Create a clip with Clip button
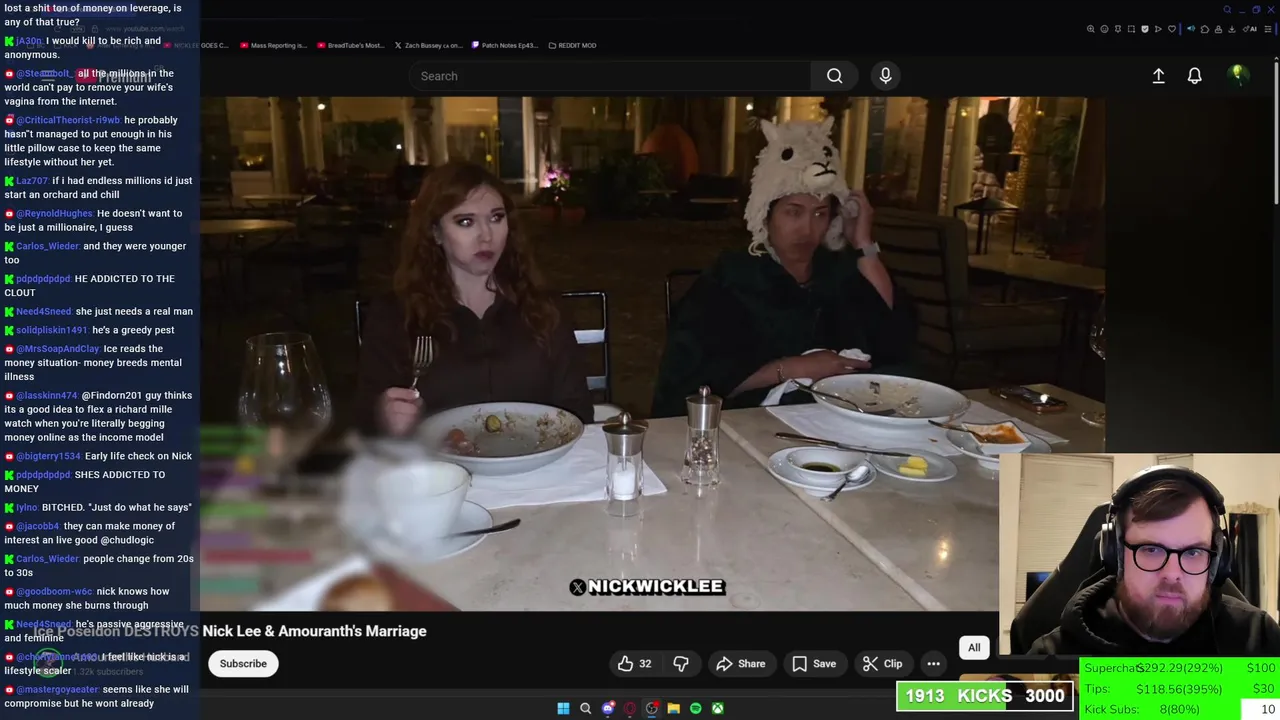This screenshot has height=720, width=1280. (x=883, y=664)
